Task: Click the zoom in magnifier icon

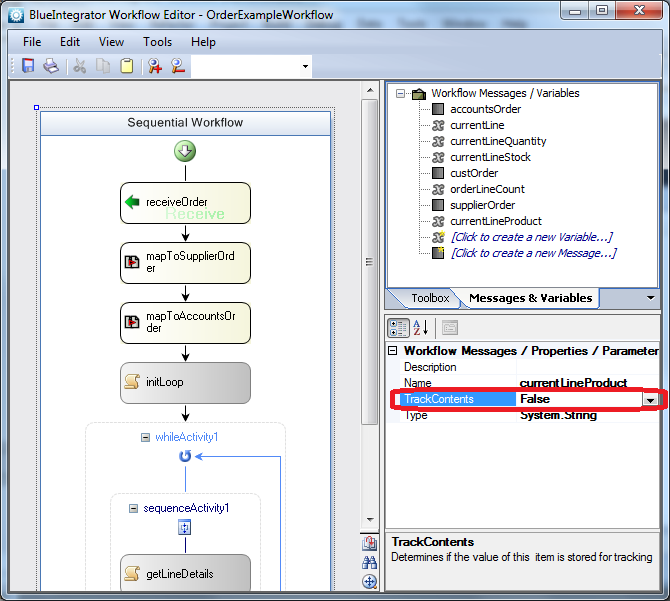Action: tap(155, 66)
